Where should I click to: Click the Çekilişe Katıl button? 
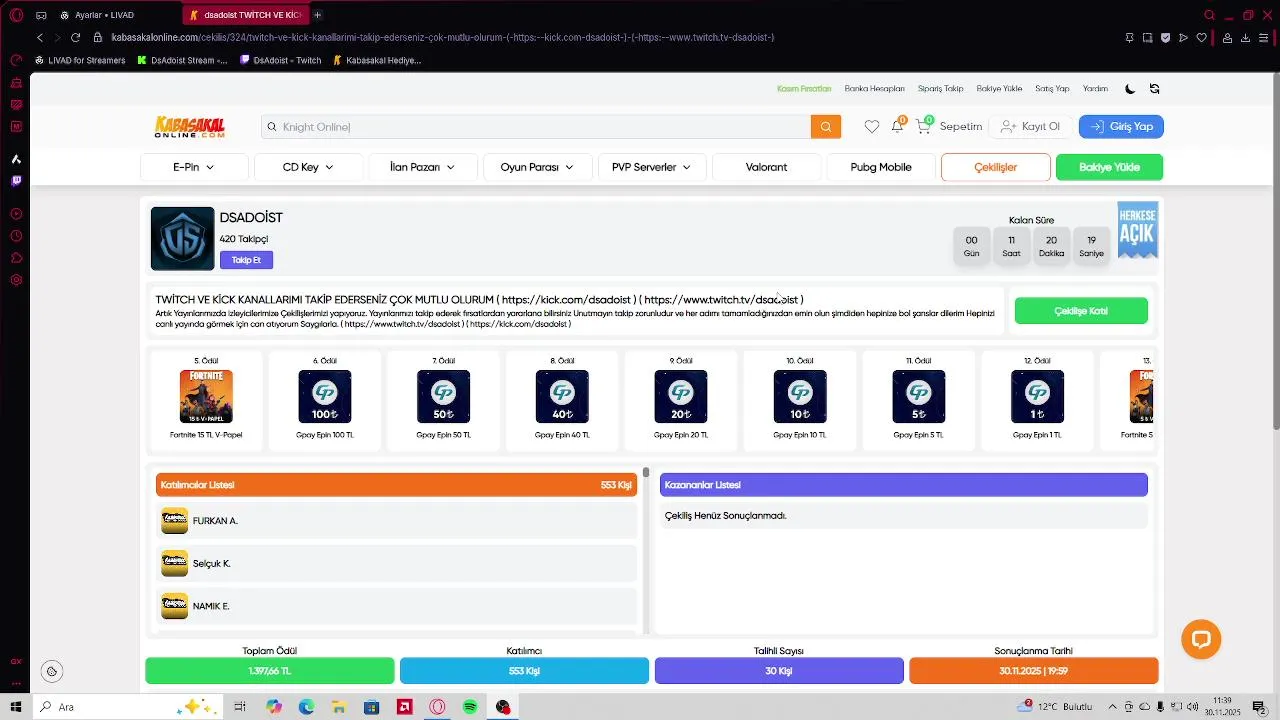[x=1081, y=311]
